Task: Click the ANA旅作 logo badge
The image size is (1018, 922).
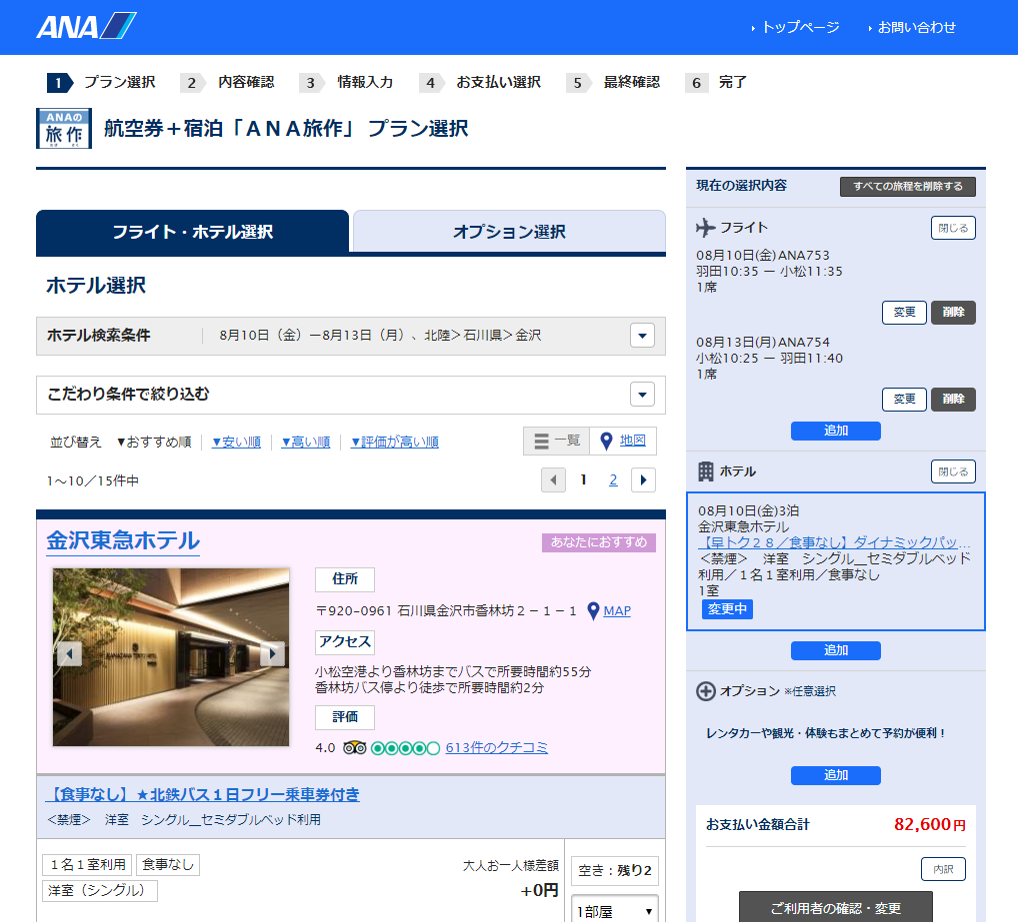Action: click(x=64, y=129)
